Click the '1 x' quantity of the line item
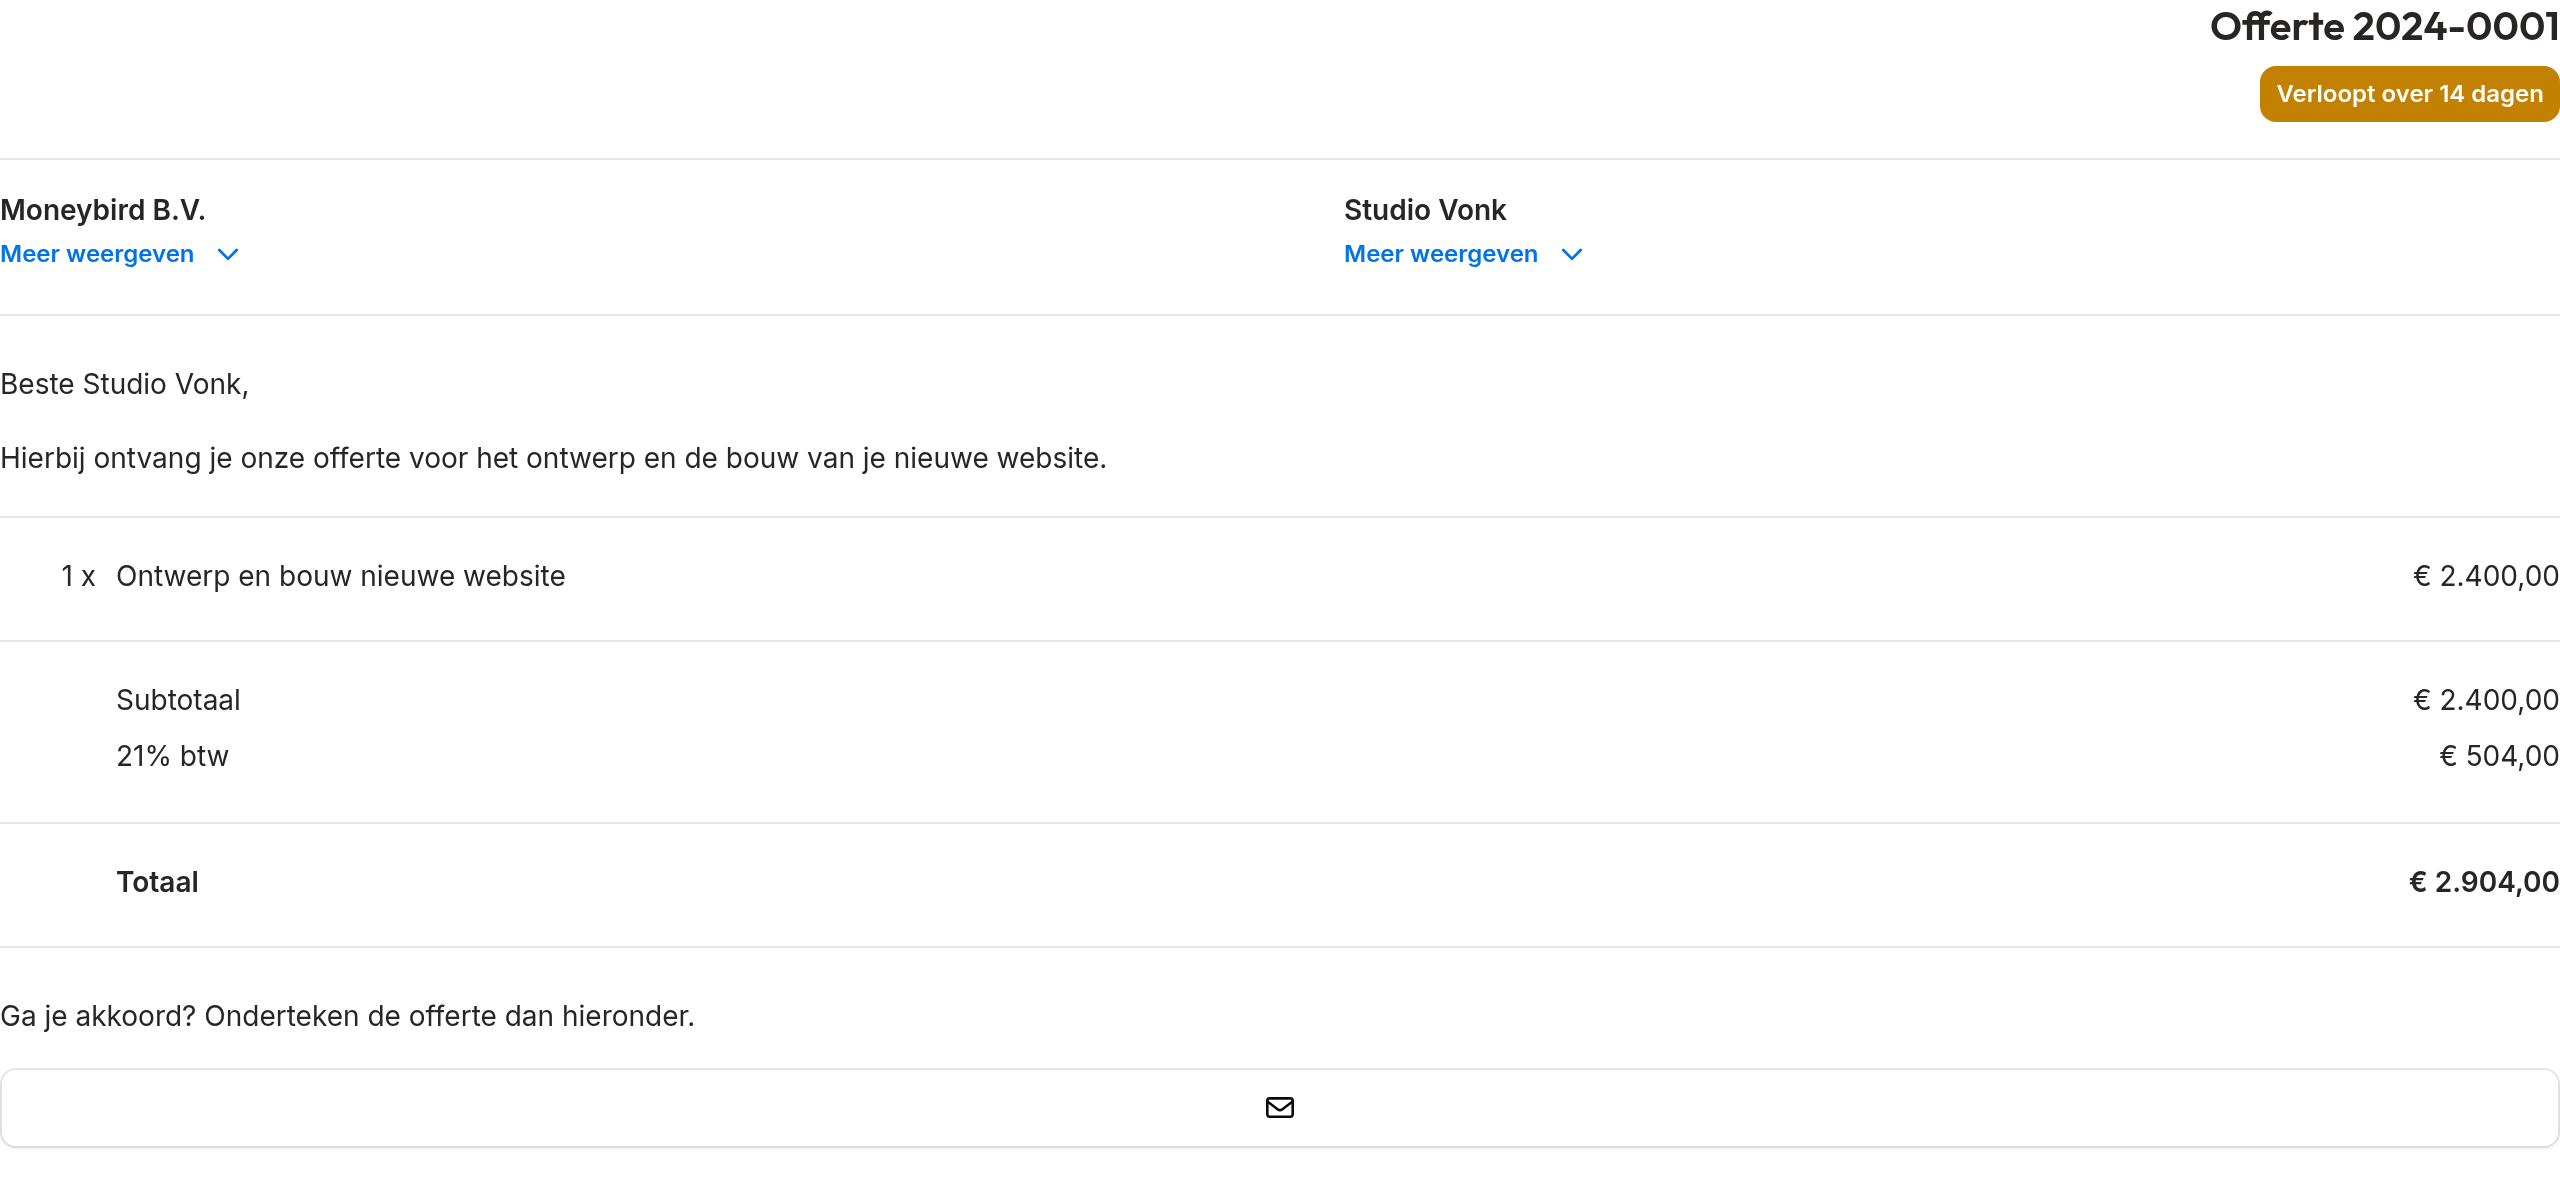This screenshot has width=2560, height=1180. (x=78, y=576)
